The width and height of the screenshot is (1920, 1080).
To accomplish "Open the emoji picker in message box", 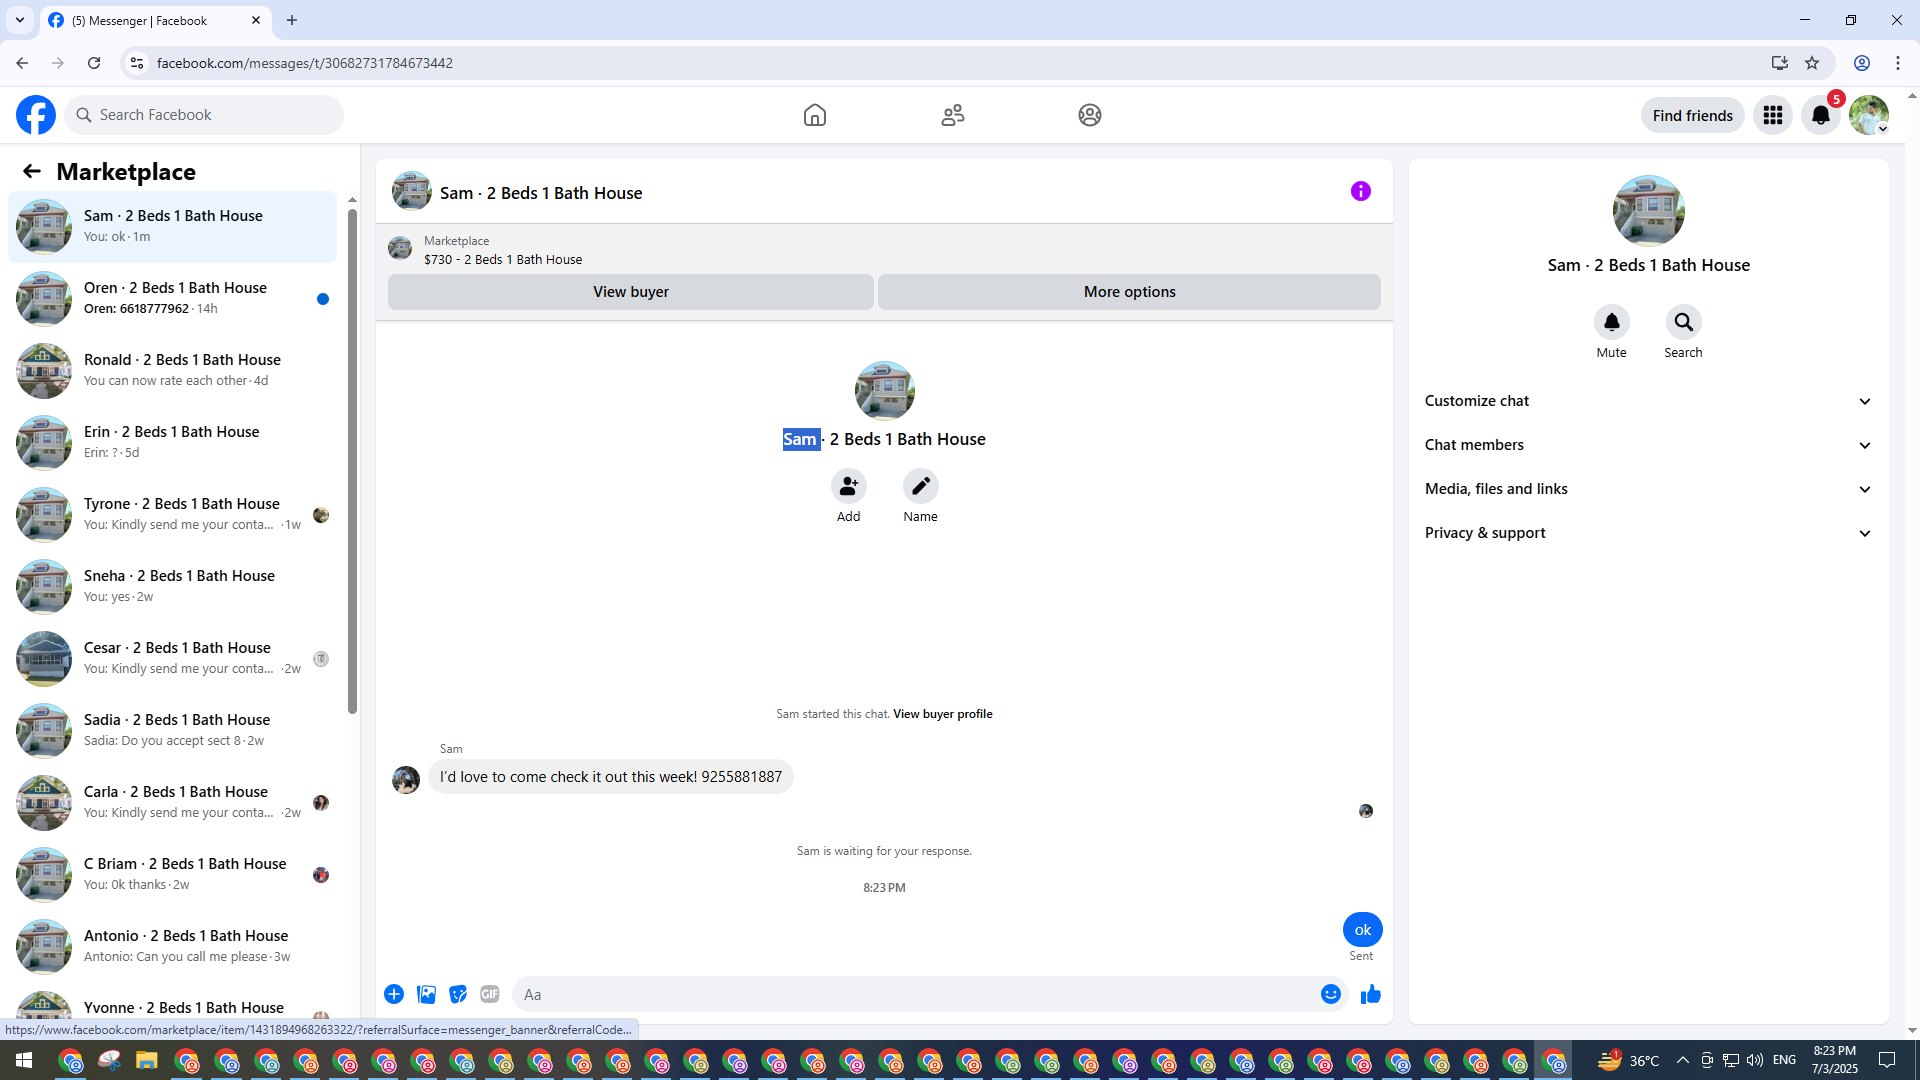I will pos(1330,994).
